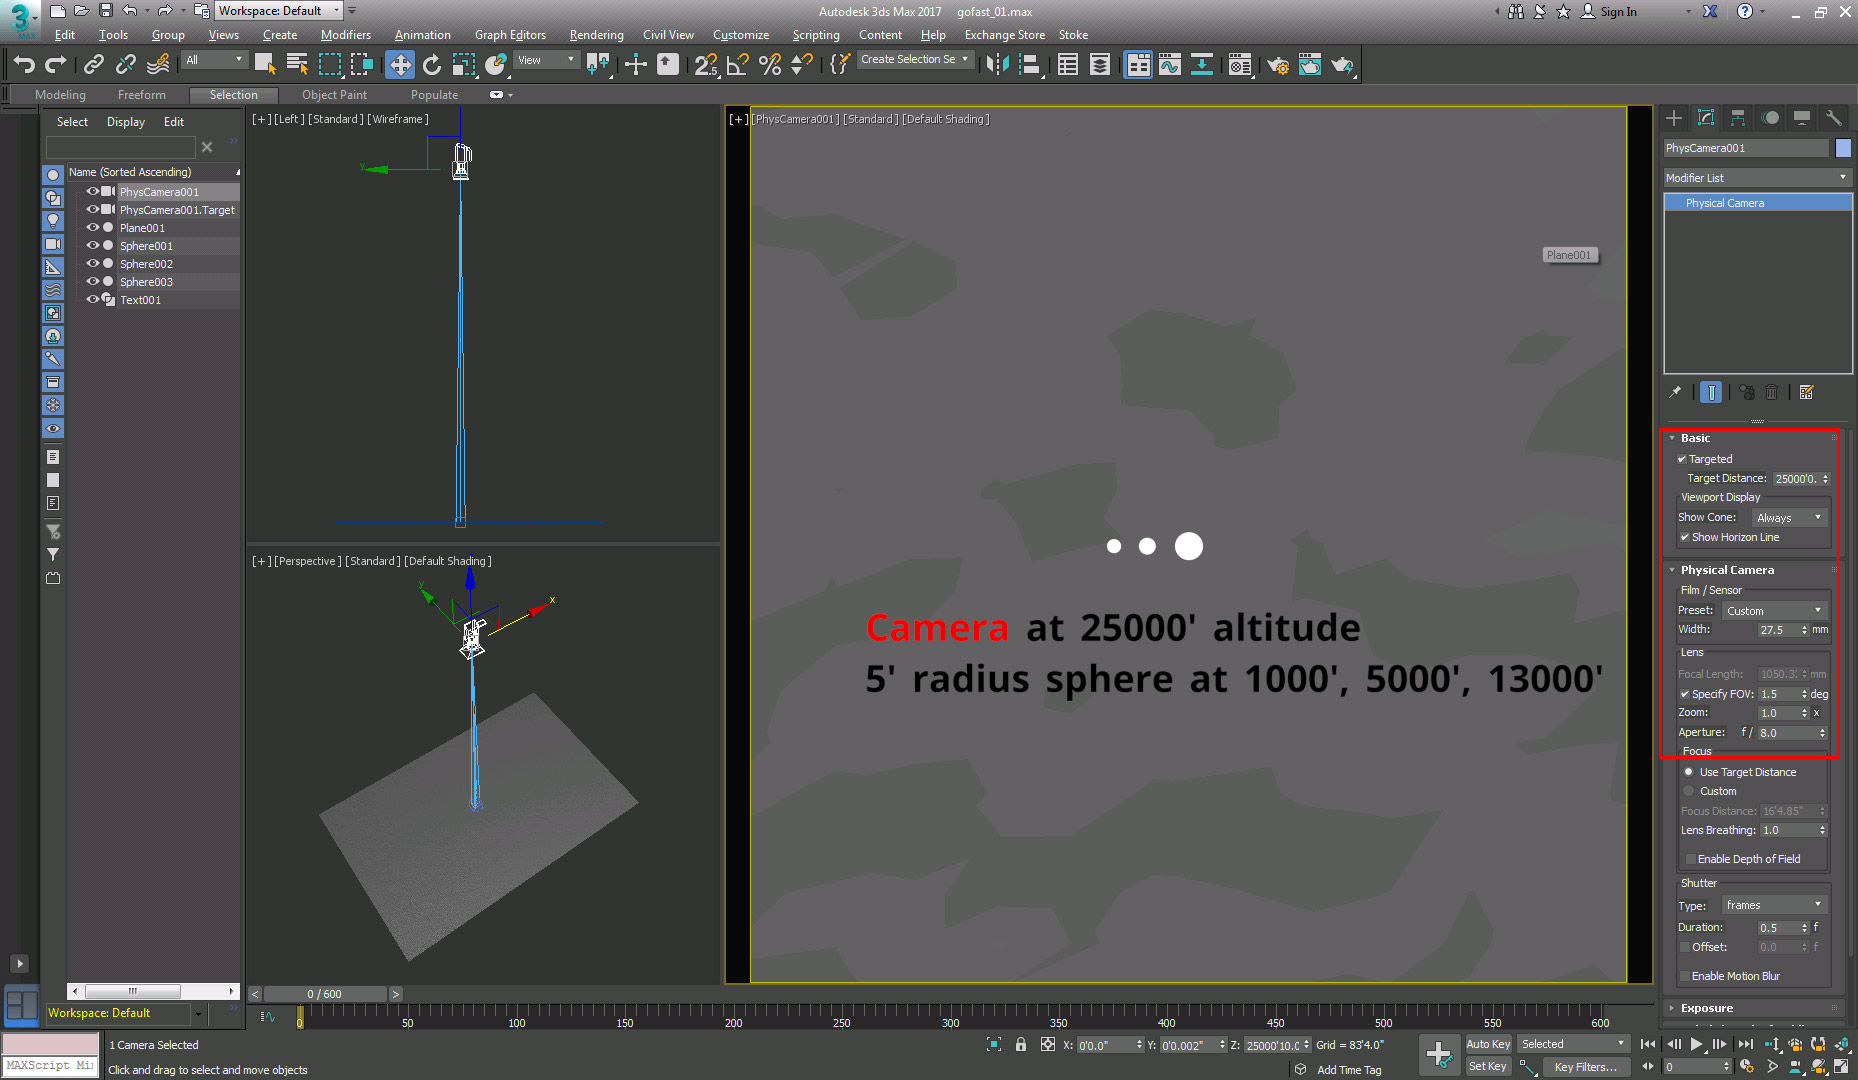Screen dimensions: 1858x1080
Task: Toggle the Specify FOV checkbox
Action: 1685,694
